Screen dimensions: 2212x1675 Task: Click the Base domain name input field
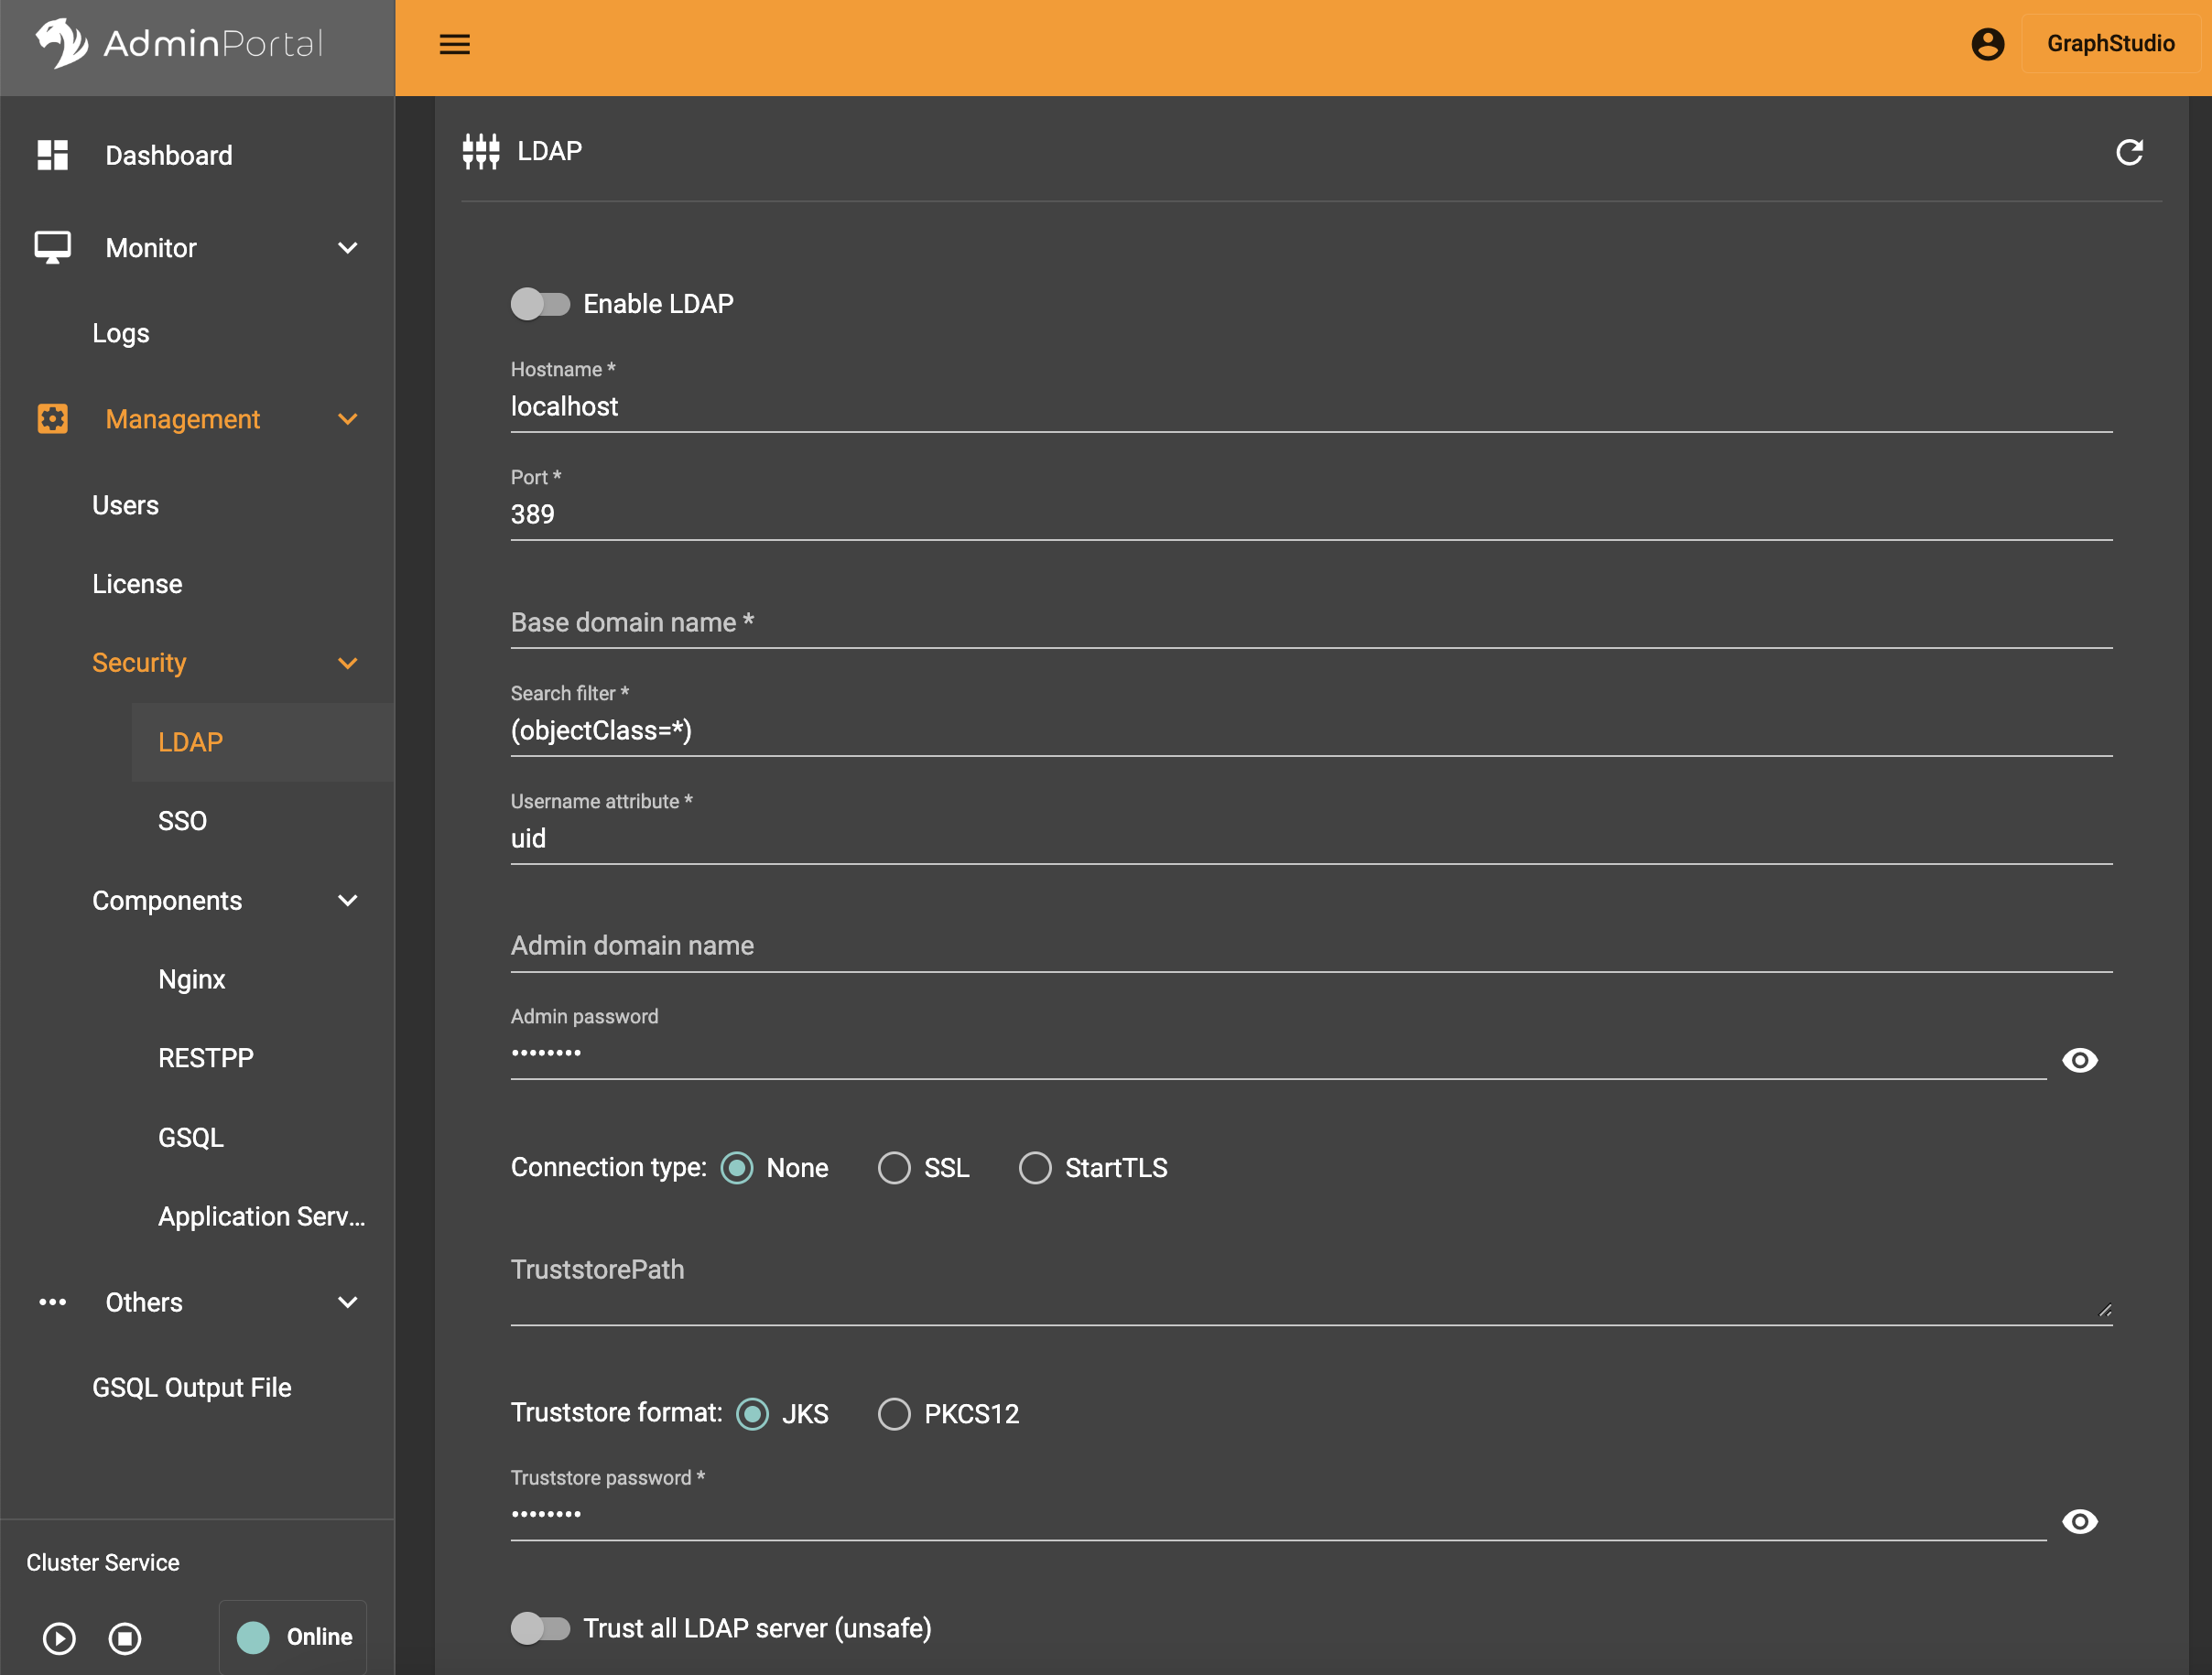tap(1311, 622)
